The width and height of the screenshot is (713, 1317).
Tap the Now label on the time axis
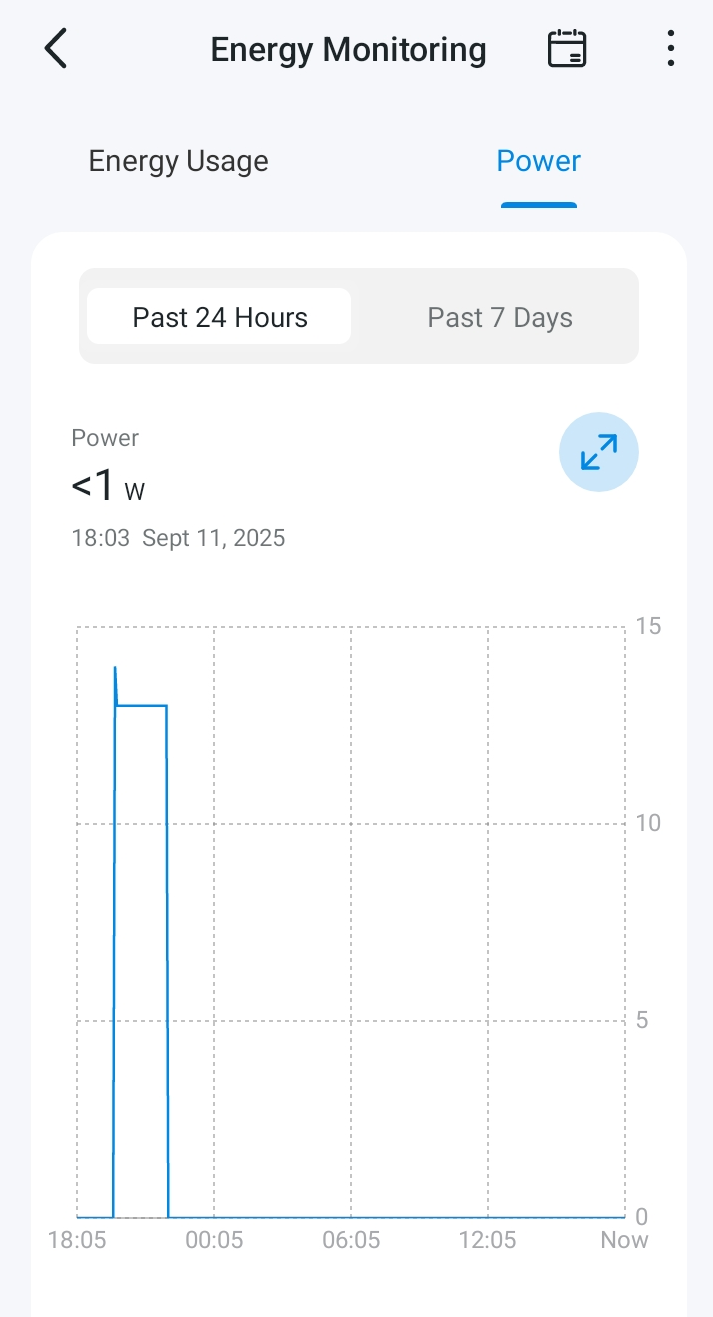tap(624, 1240)
